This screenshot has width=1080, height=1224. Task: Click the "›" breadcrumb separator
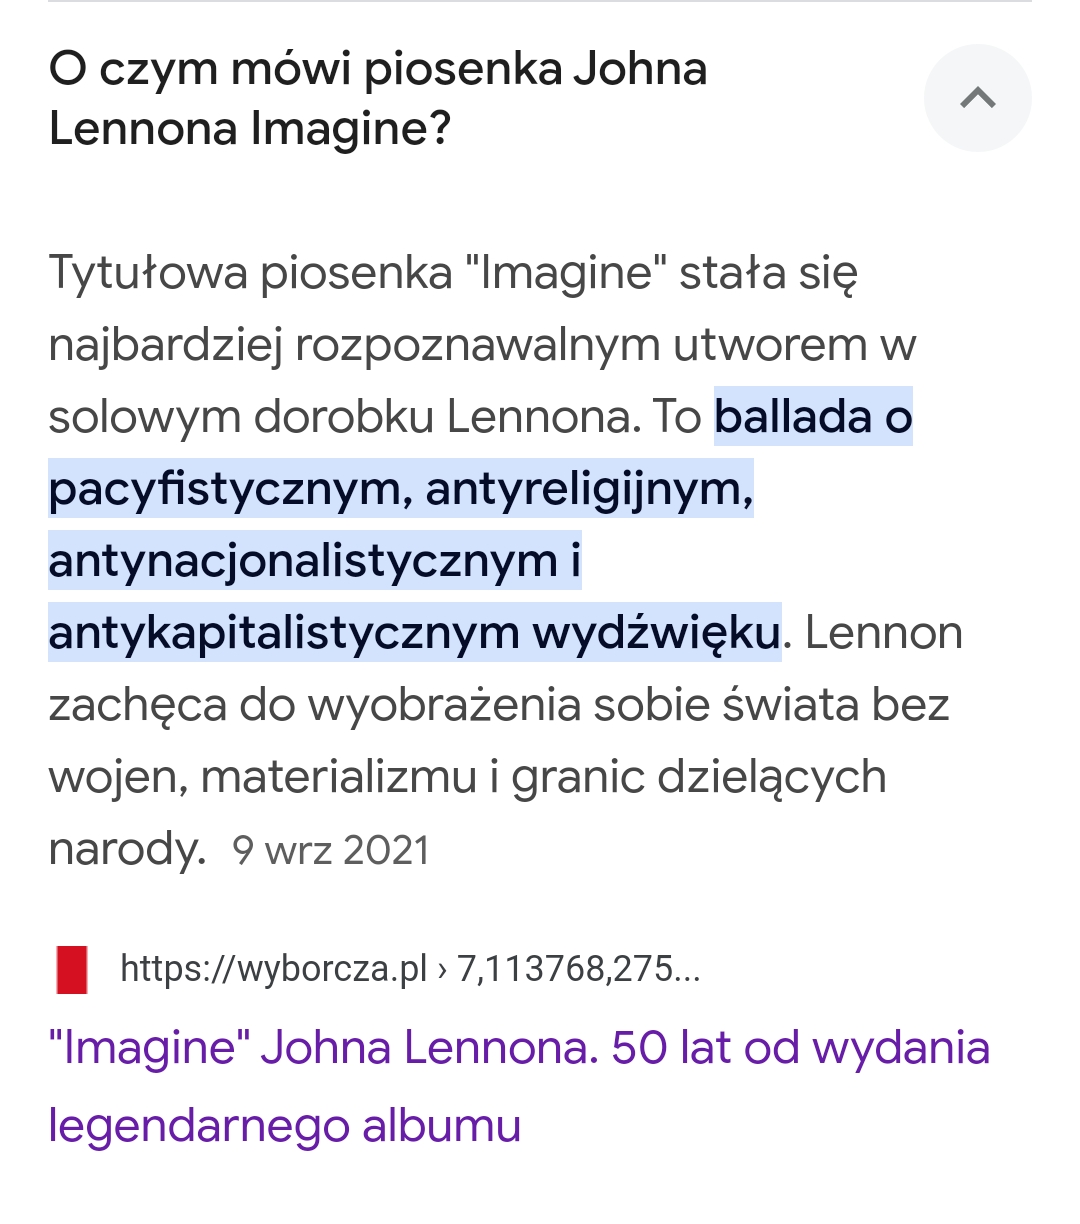[442, 969]
